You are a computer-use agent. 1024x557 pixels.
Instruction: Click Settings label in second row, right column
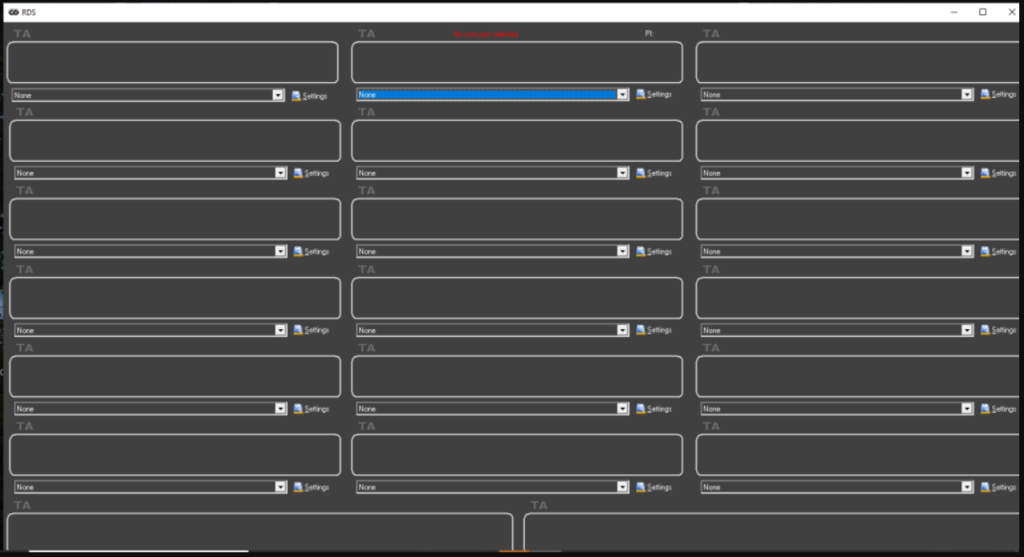point(1006,173)
